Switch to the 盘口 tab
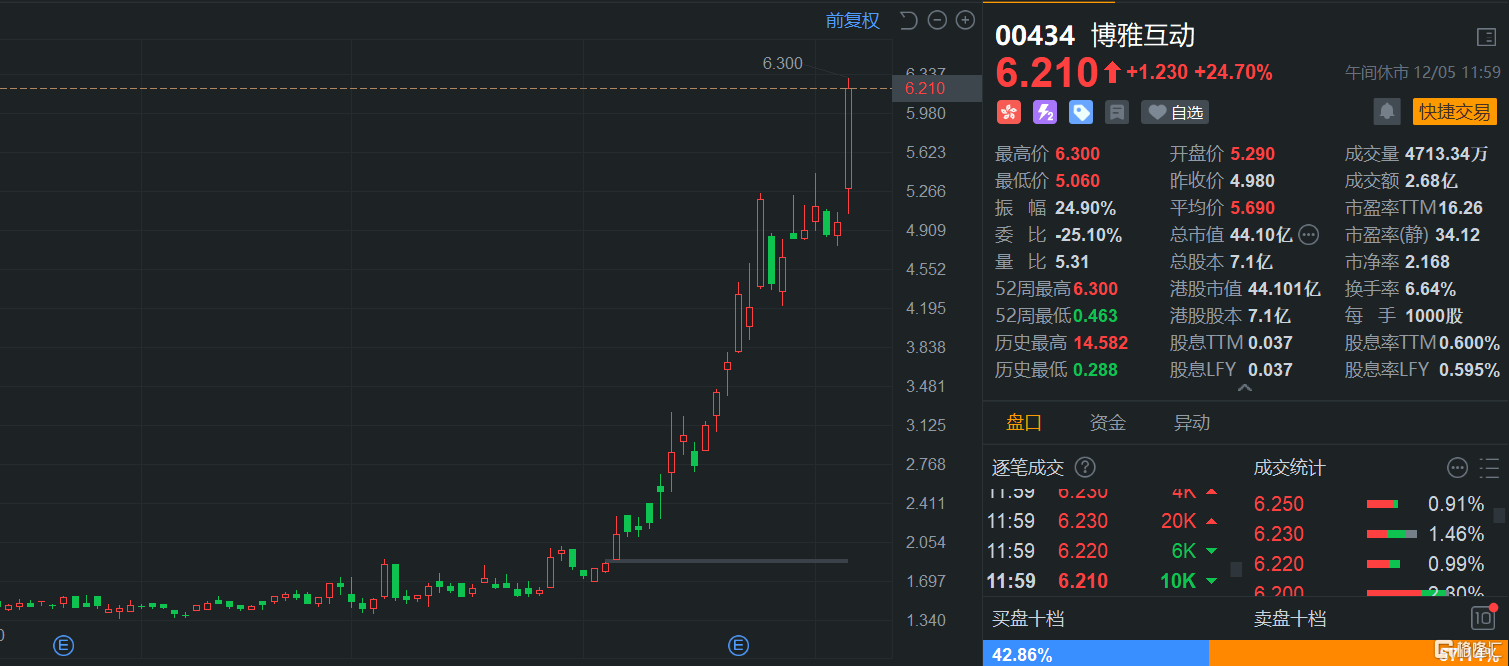Screen dimensions: 1509x666 [1024, 423]
